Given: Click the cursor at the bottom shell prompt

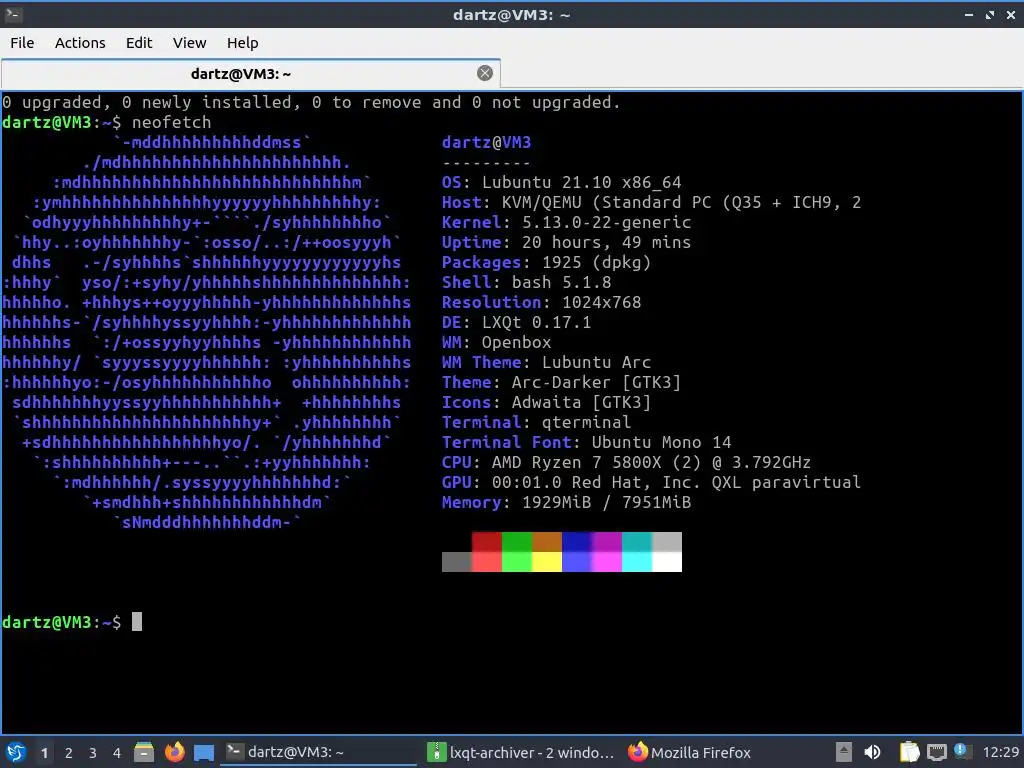Looking at the screenshot, I should click(137, 622).
